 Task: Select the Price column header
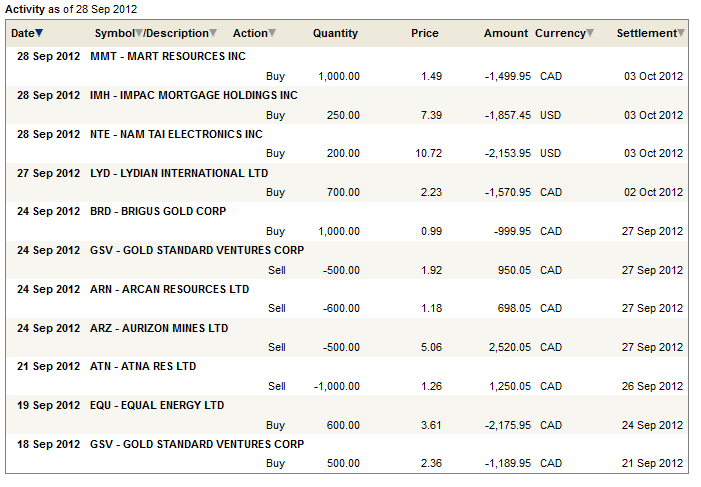tap(424, 33)
